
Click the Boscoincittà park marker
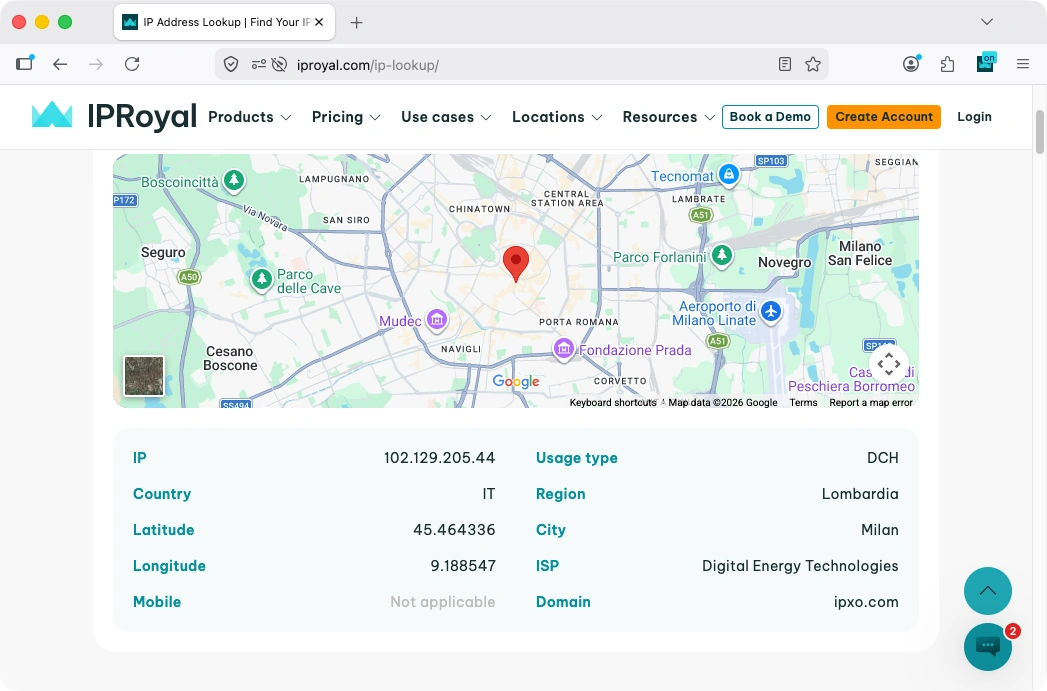coord(234,180)
